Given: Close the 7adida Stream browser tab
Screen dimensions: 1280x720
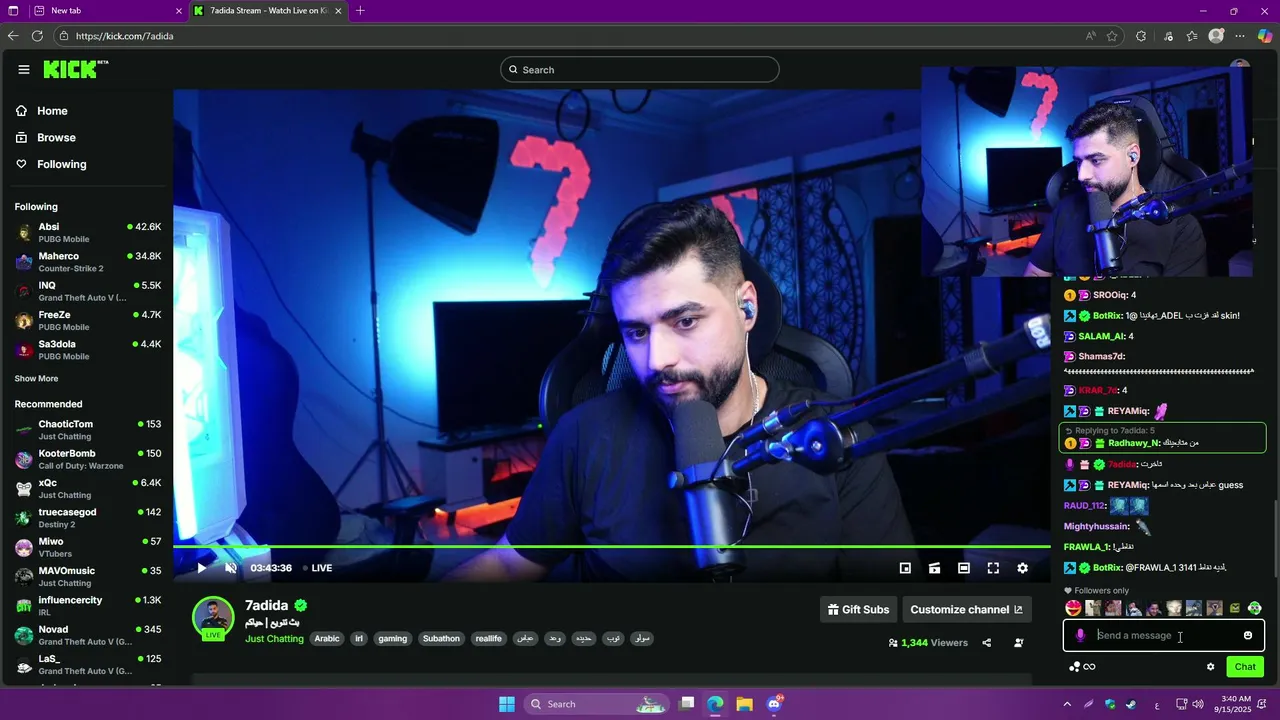Looking at the screenshot, I should click(x=338, y=11).
